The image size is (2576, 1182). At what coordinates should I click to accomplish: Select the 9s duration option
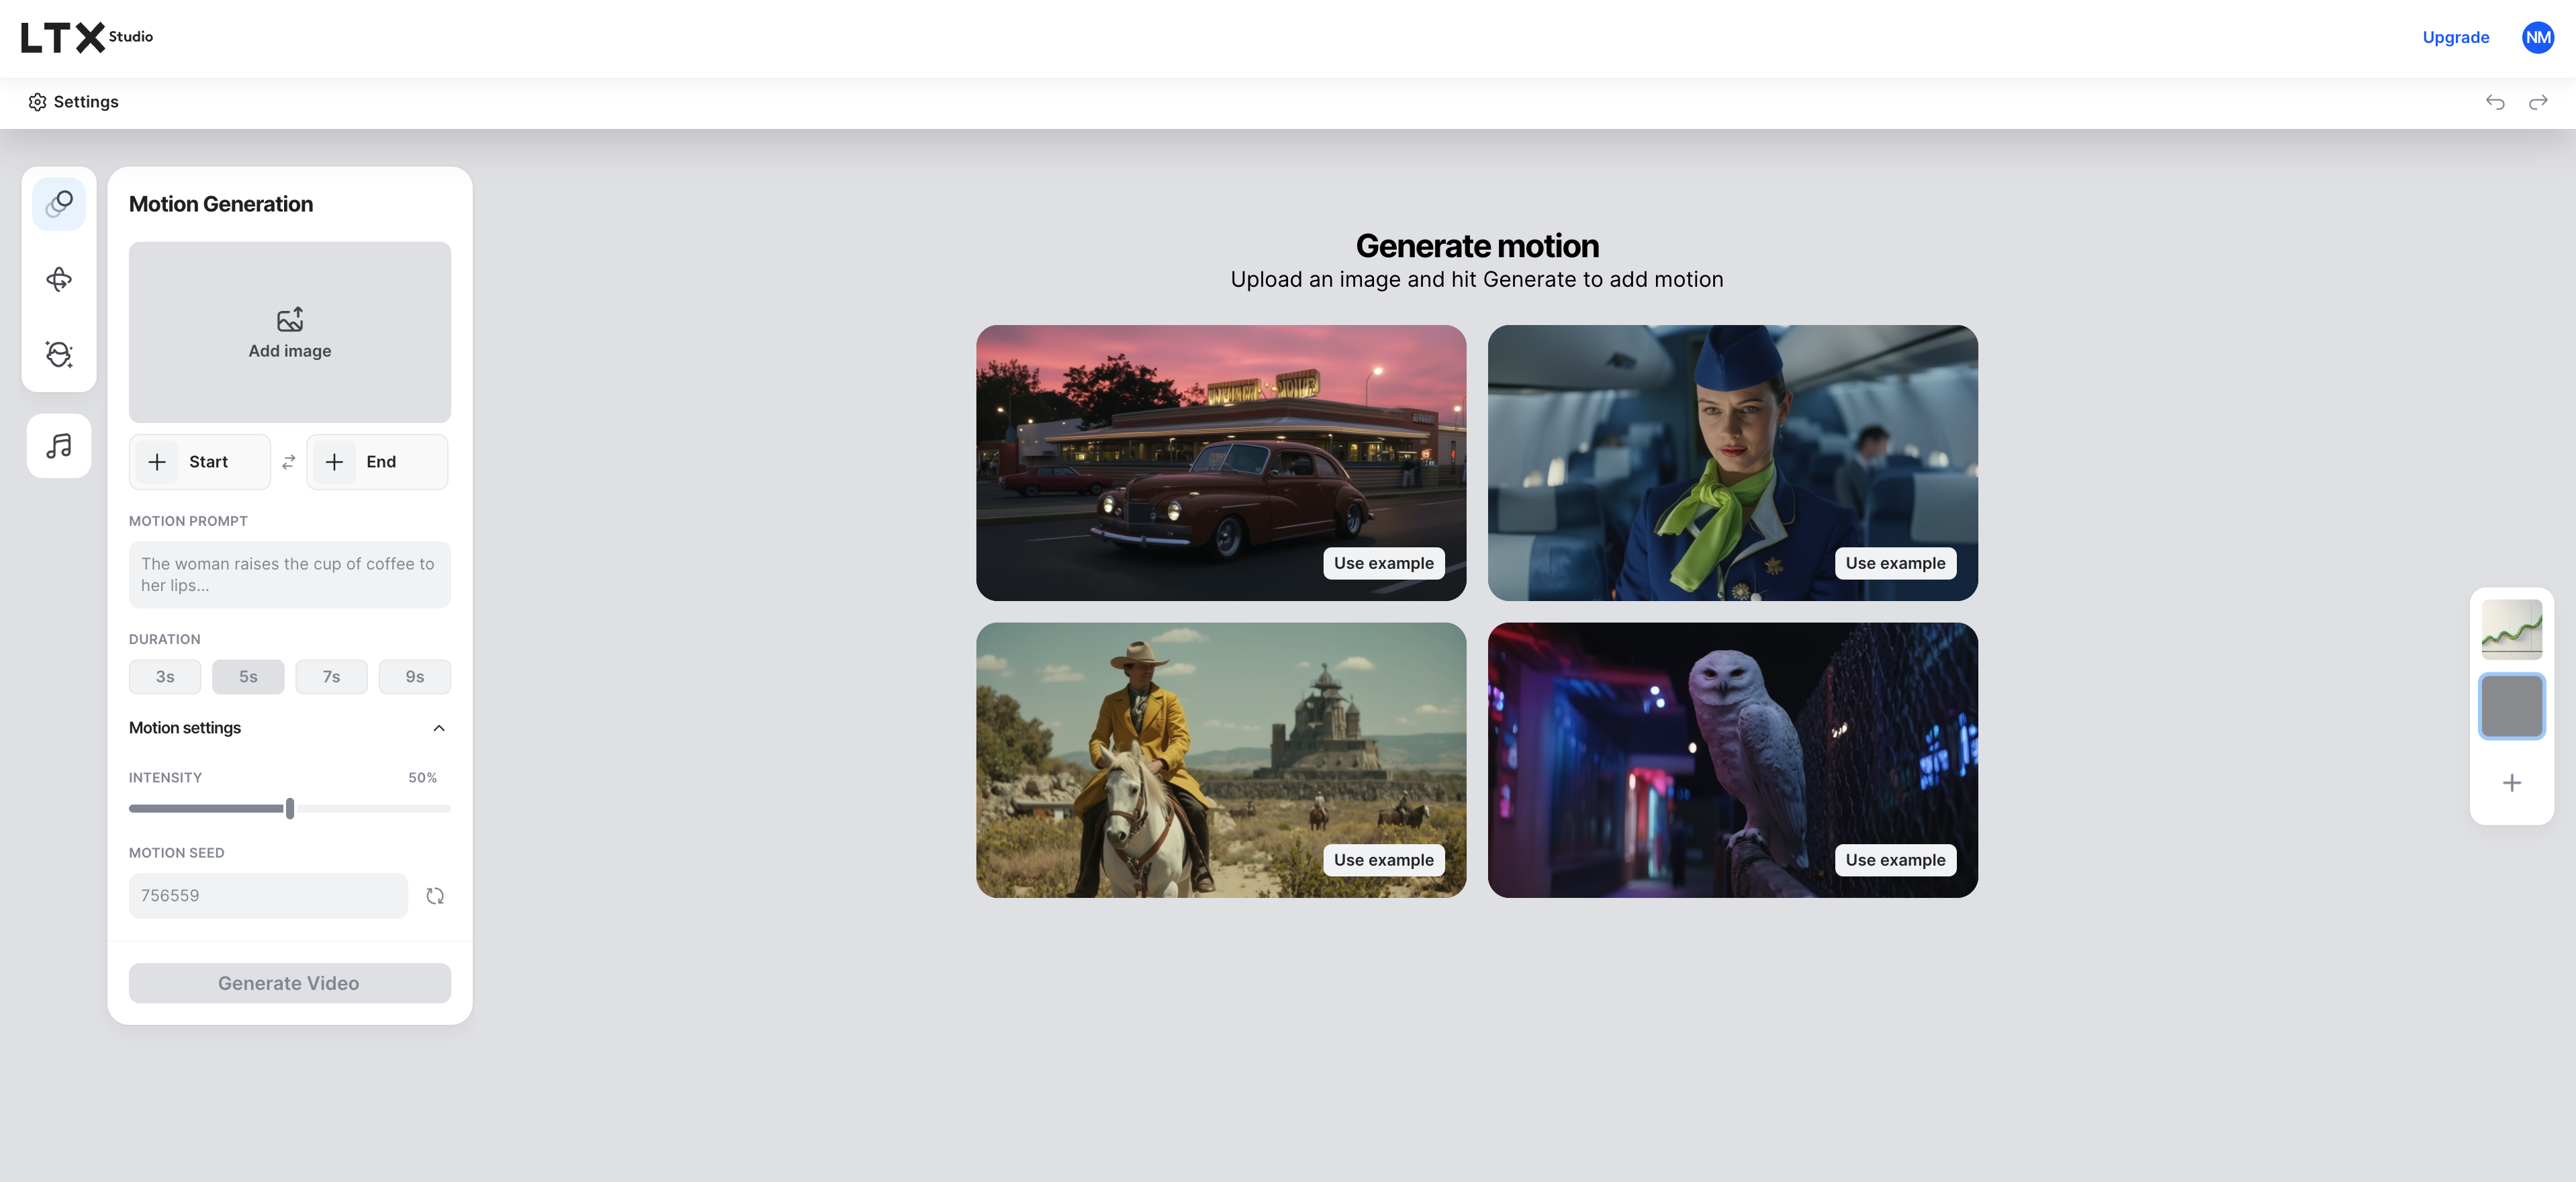click(x=414, y=677)
